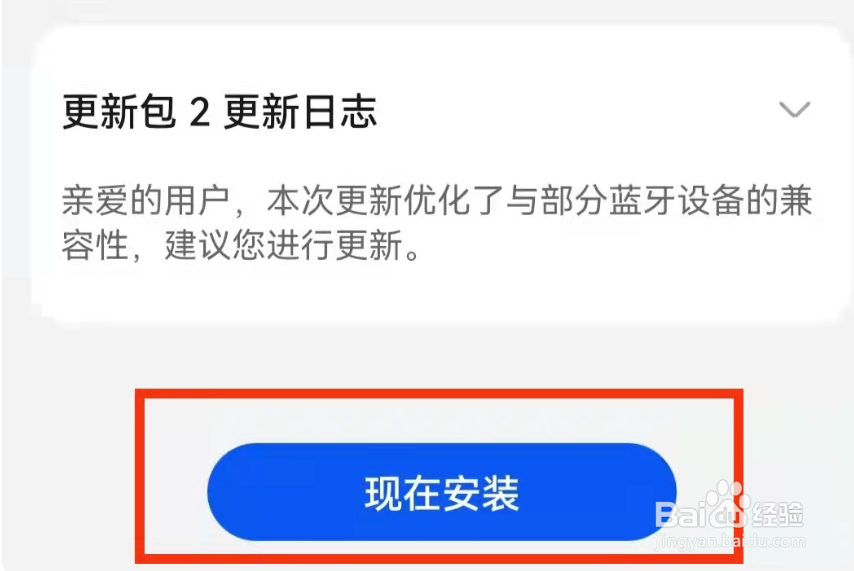Open the jingyan.baidu.com watermark link

point(729,541)
